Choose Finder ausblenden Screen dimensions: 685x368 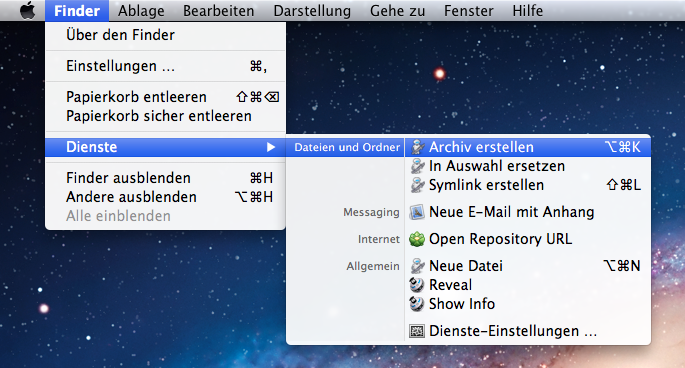tap(166, 178)
